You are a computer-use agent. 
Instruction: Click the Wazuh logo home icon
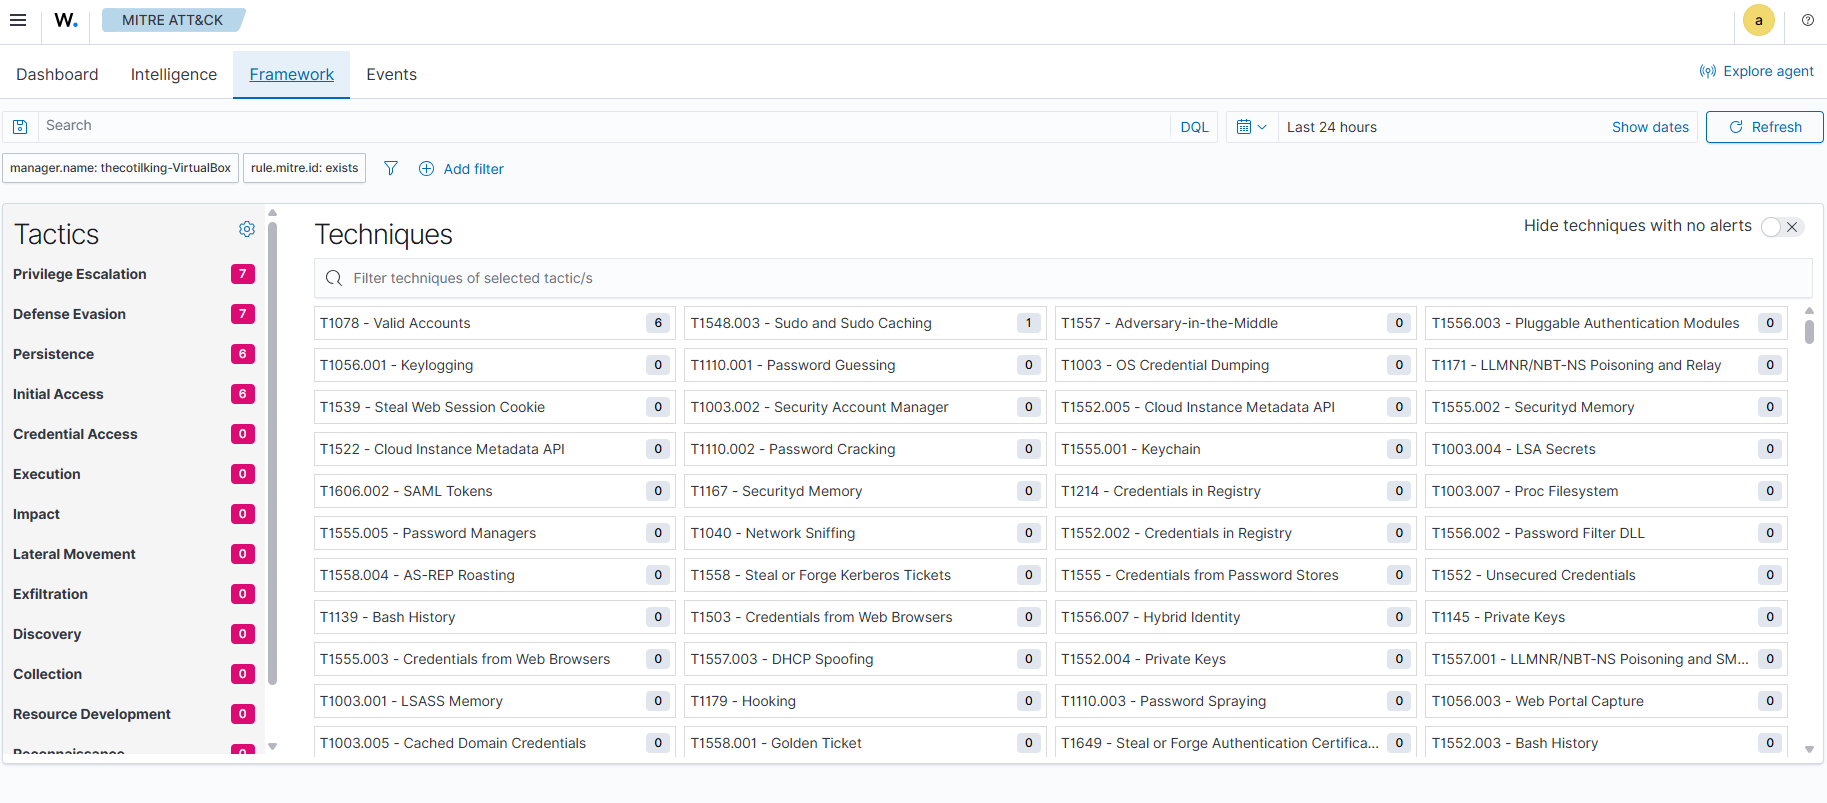(x=66, y=20)
